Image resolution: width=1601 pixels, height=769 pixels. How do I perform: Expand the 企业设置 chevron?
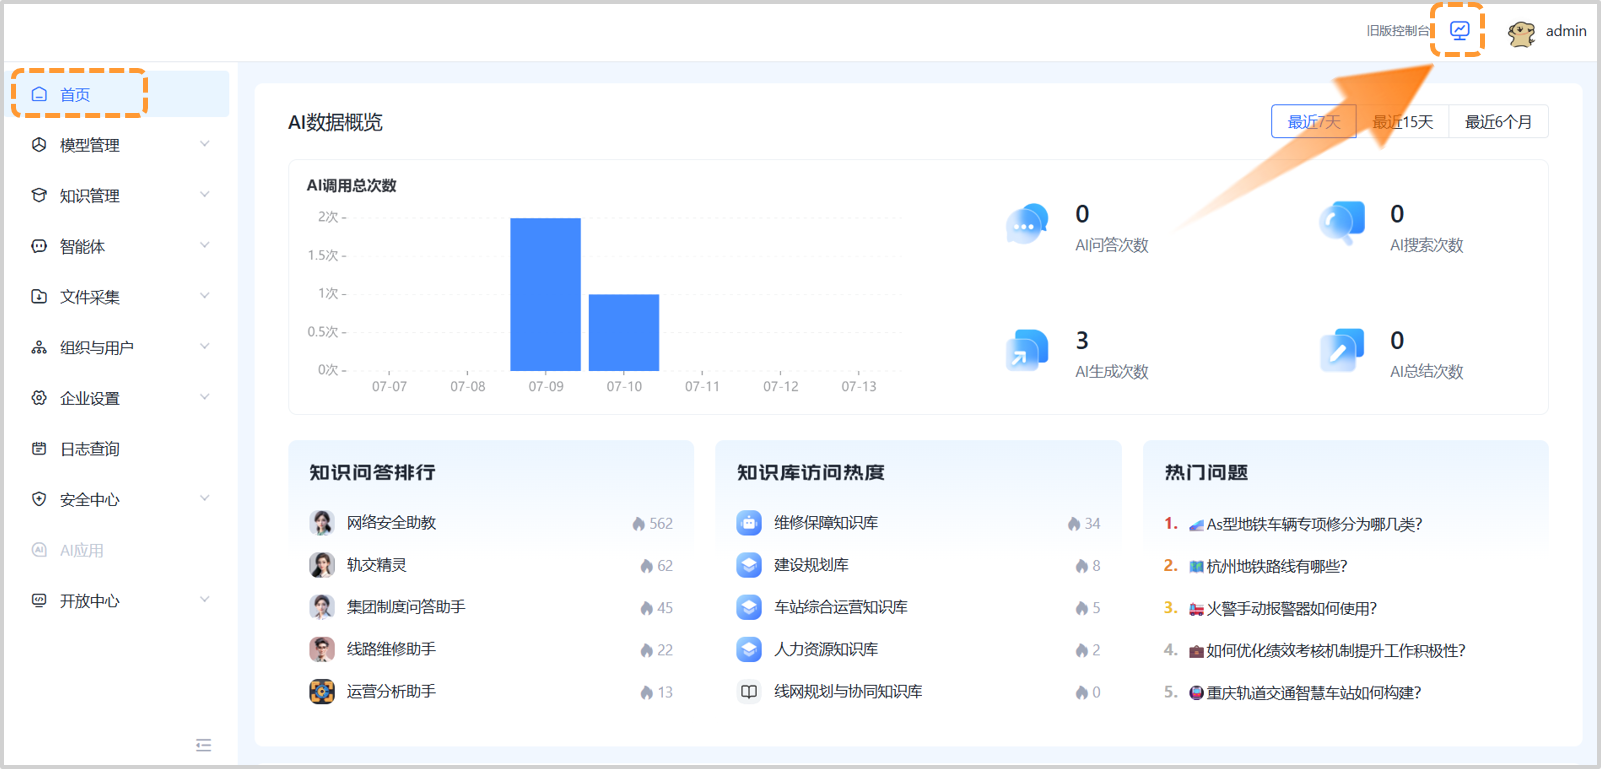[x=204, y=397]
